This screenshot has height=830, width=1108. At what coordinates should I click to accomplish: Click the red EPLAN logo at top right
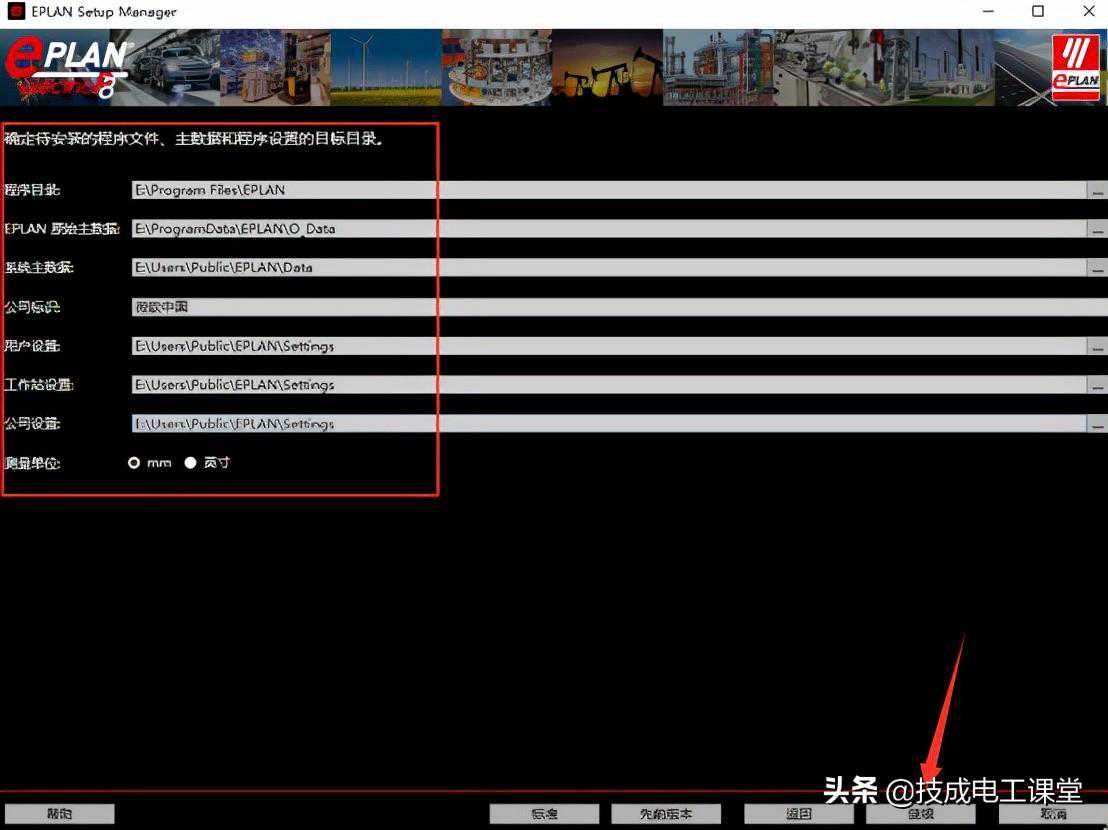click(1075, 68)
